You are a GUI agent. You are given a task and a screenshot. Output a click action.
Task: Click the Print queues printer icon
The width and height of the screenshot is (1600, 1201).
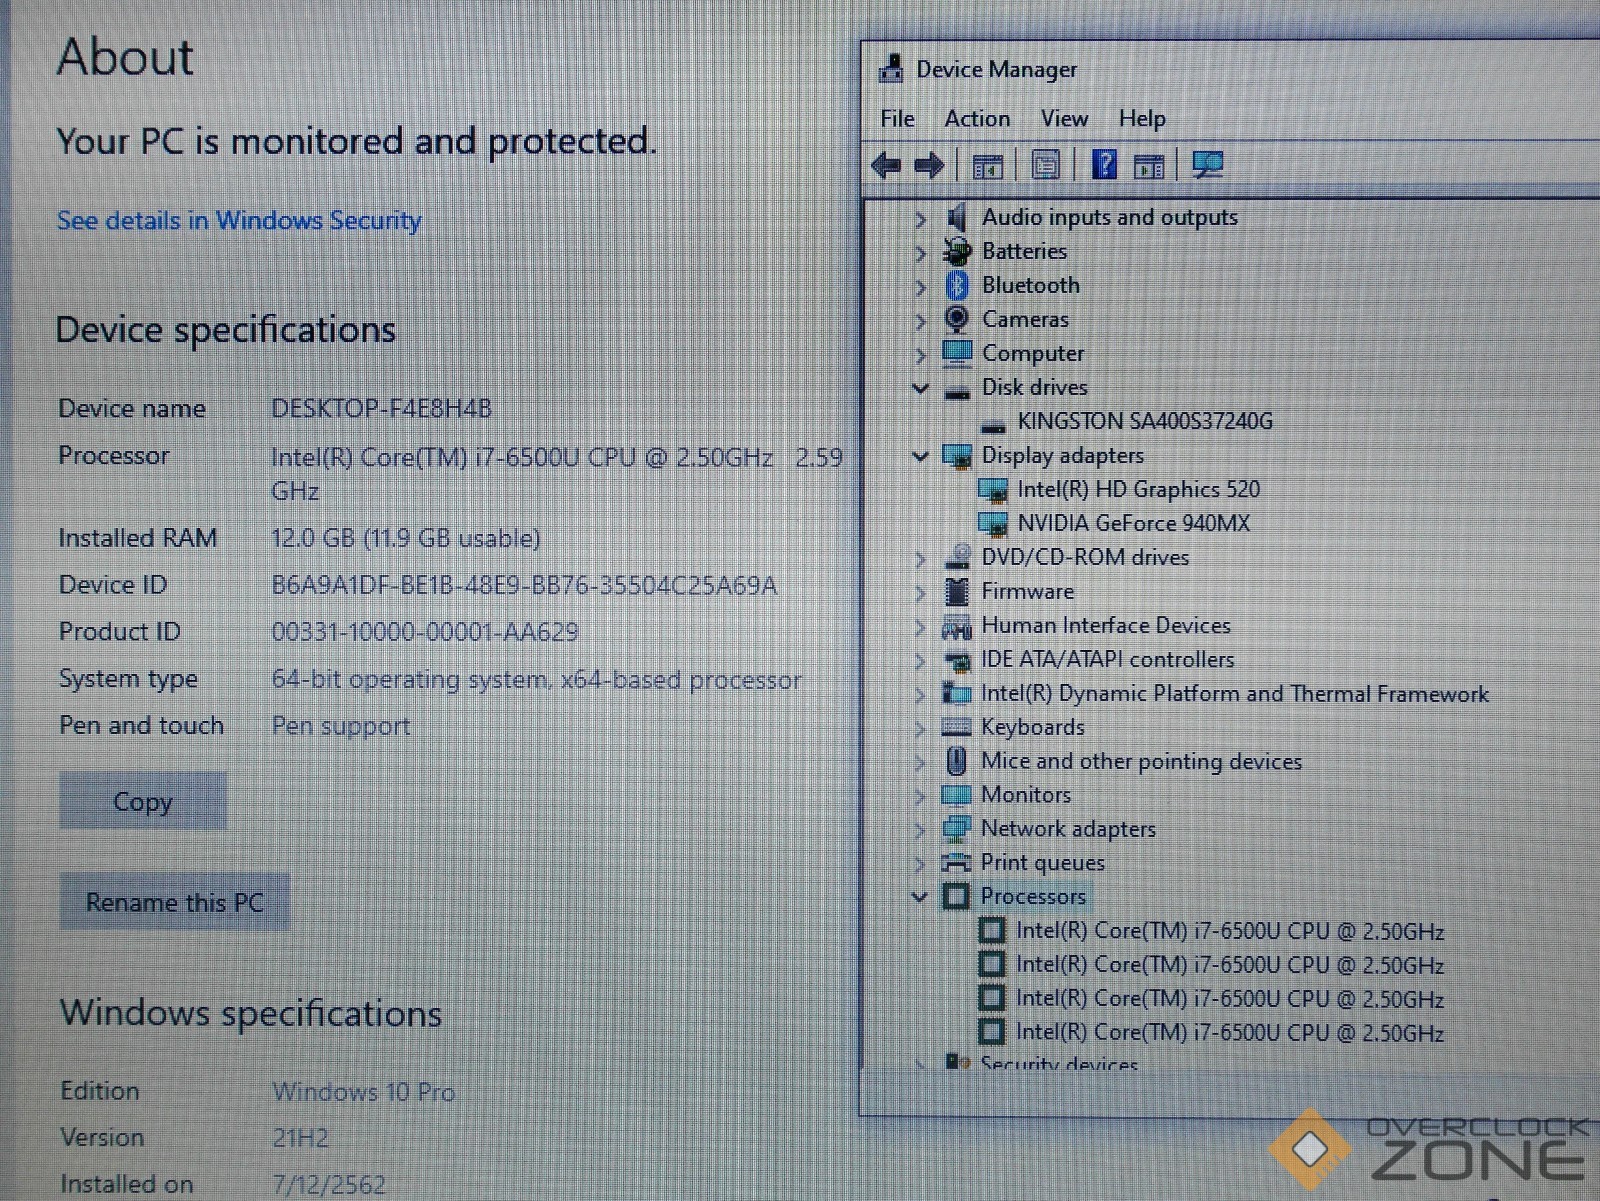[956, 862]
